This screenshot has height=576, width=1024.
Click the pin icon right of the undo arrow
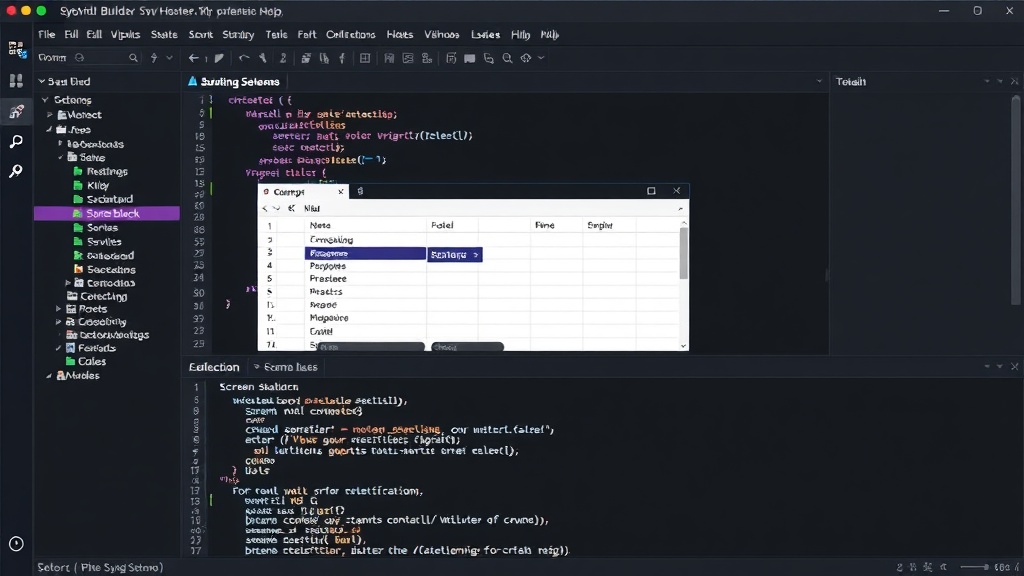pos(263,58)
